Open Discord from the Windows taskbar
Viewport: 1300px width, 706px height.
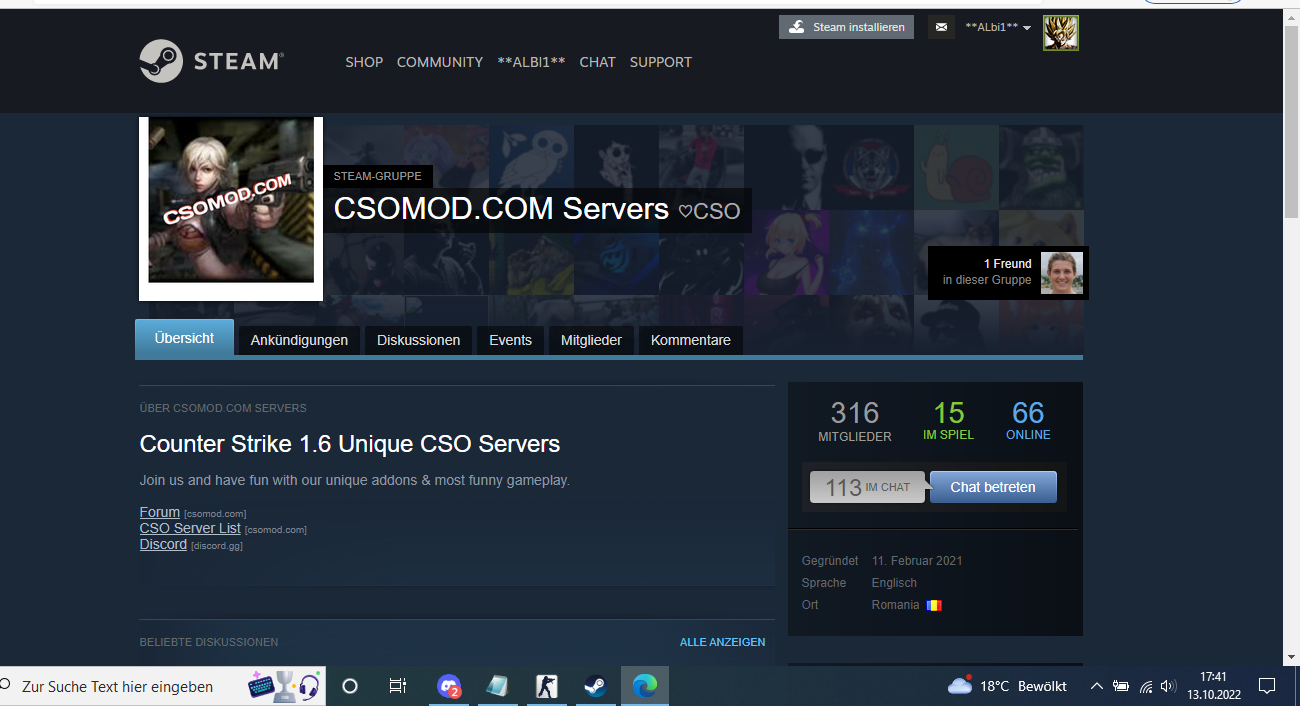449,686
